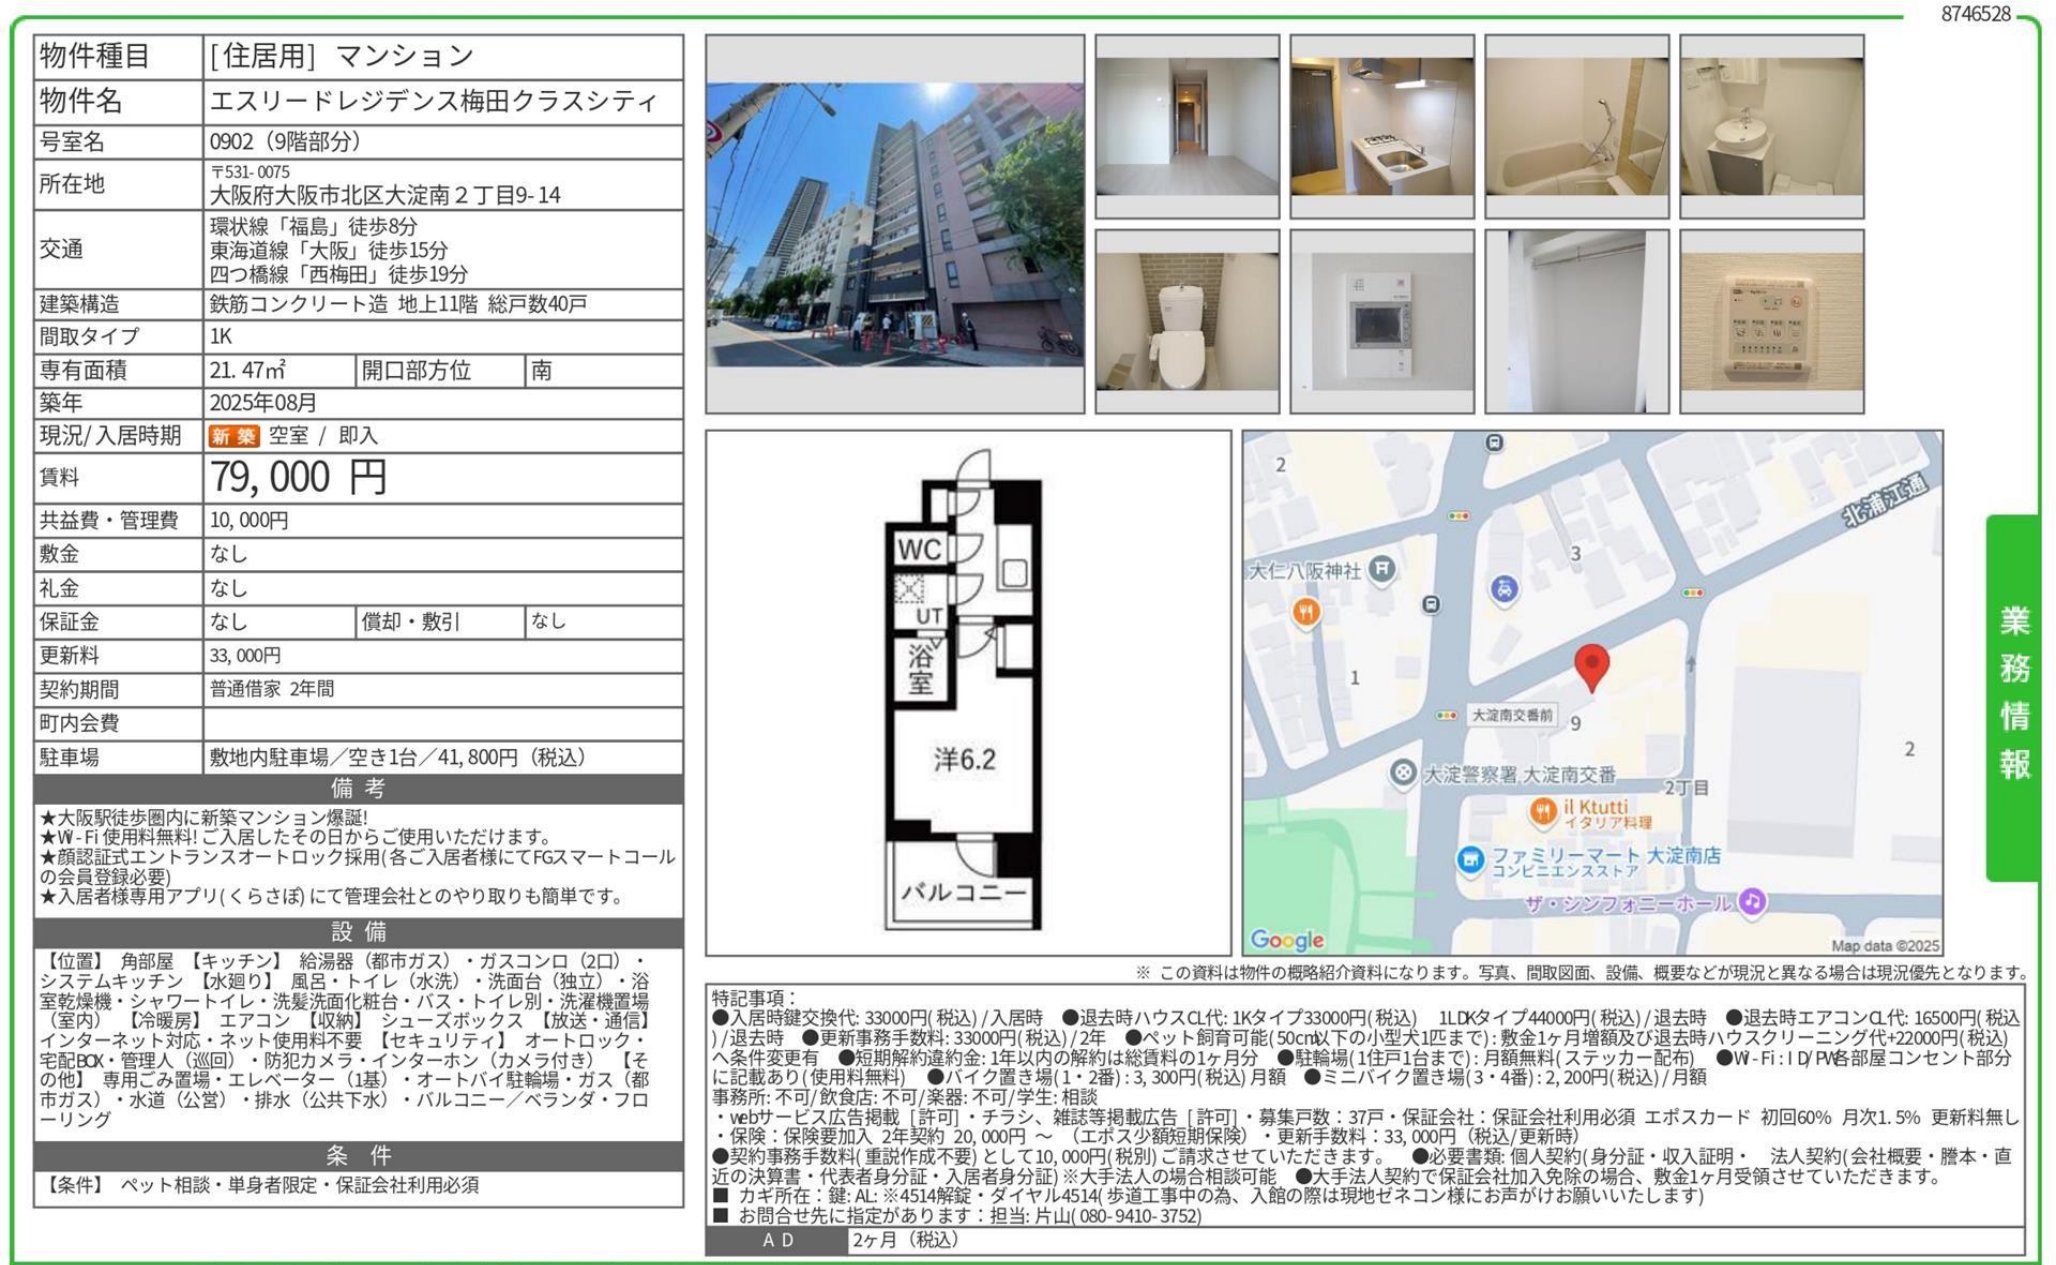Click the 大淀南交番前 label on the map
Viewport: 2056px width, 1265px height.
[1513, 716]
